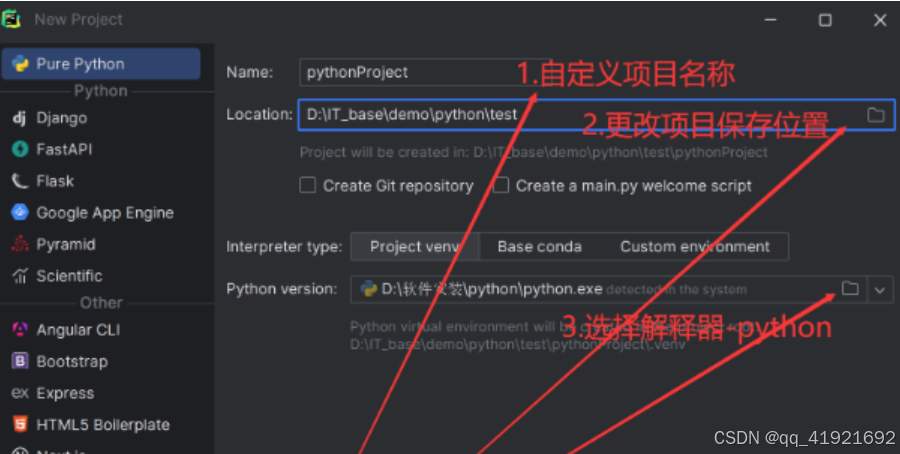The width and height of the screenshot is (900, 454).
Task: Maximize the New Project window
Action: pyautogui.click(x=825, y=20)
